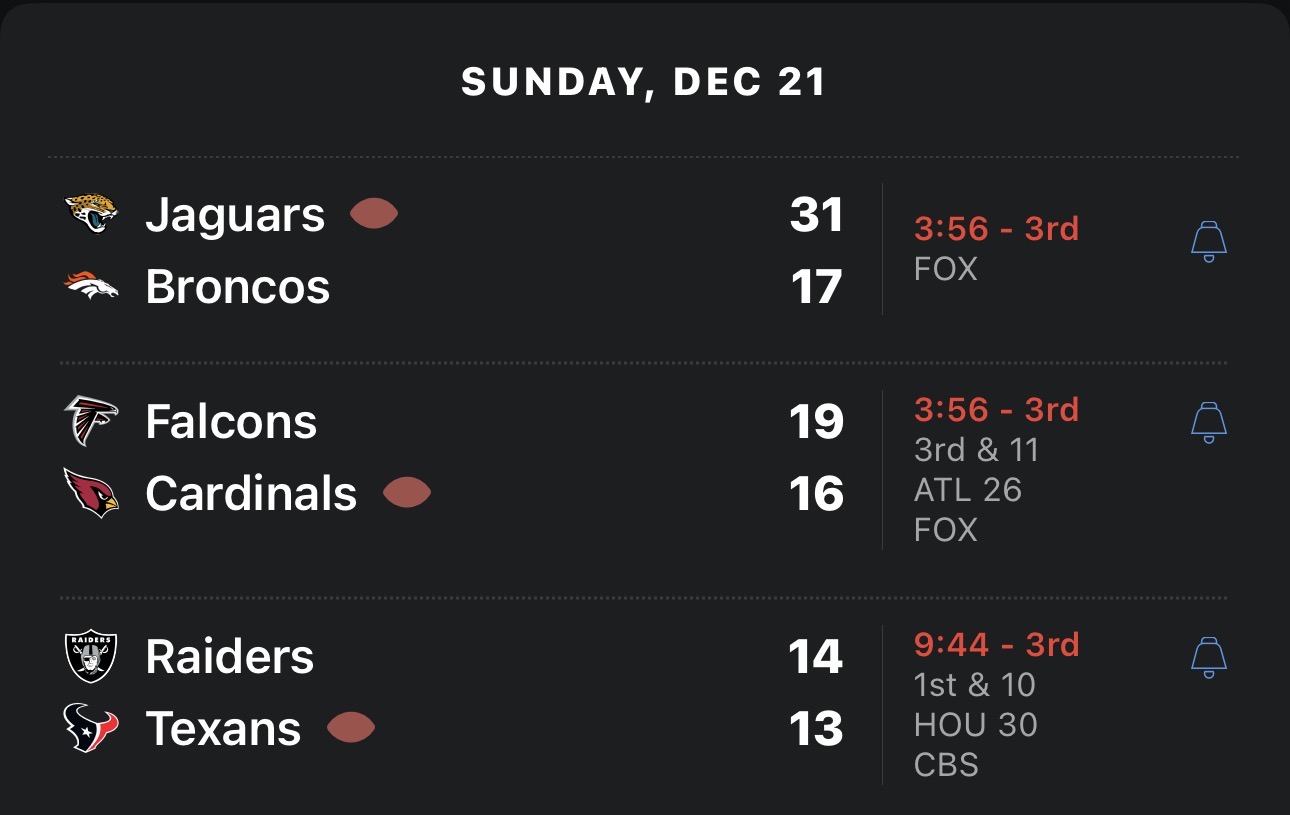Click the Falcons team logo
The width and height of the screenshot is (1290, 815).
(91, 421)
